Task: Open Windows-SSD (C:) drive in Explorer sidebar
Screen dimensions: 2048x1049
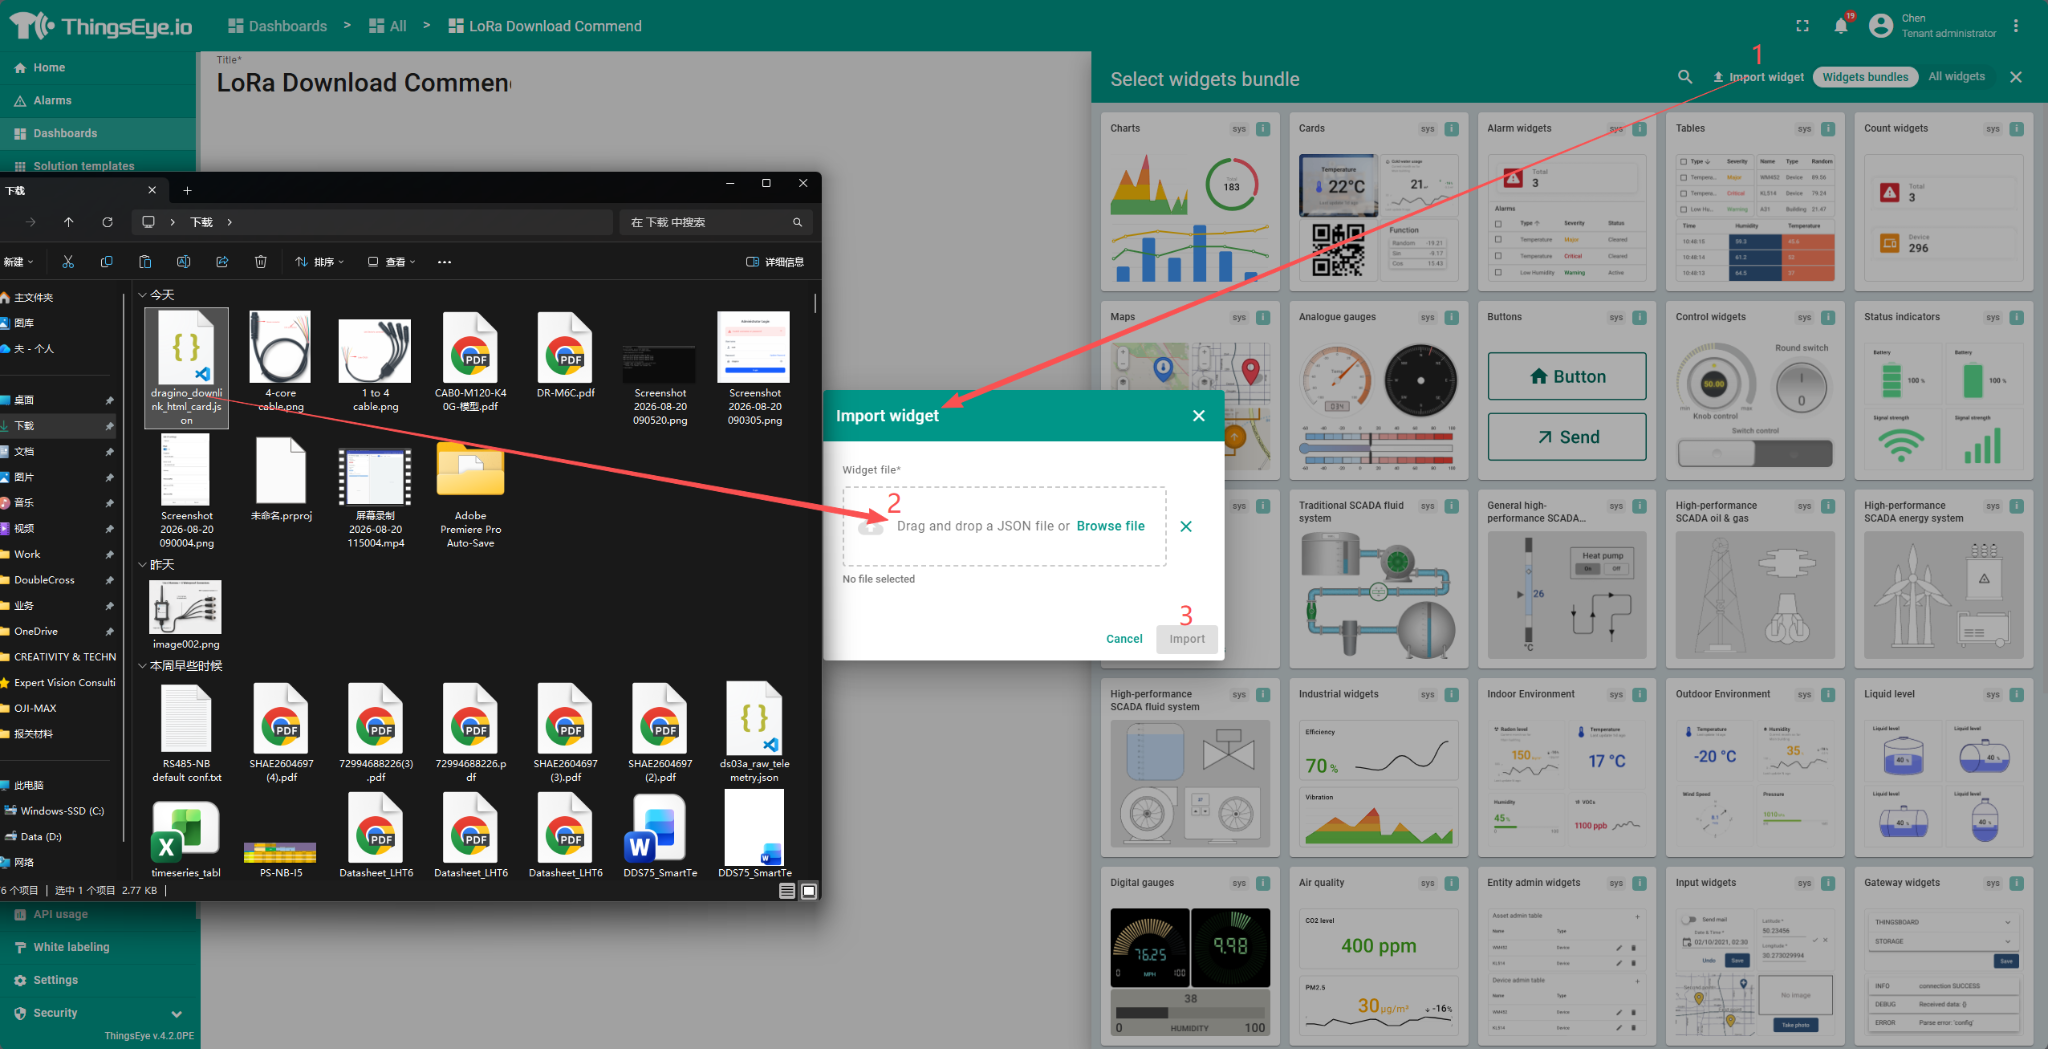Action: point(60,811)
